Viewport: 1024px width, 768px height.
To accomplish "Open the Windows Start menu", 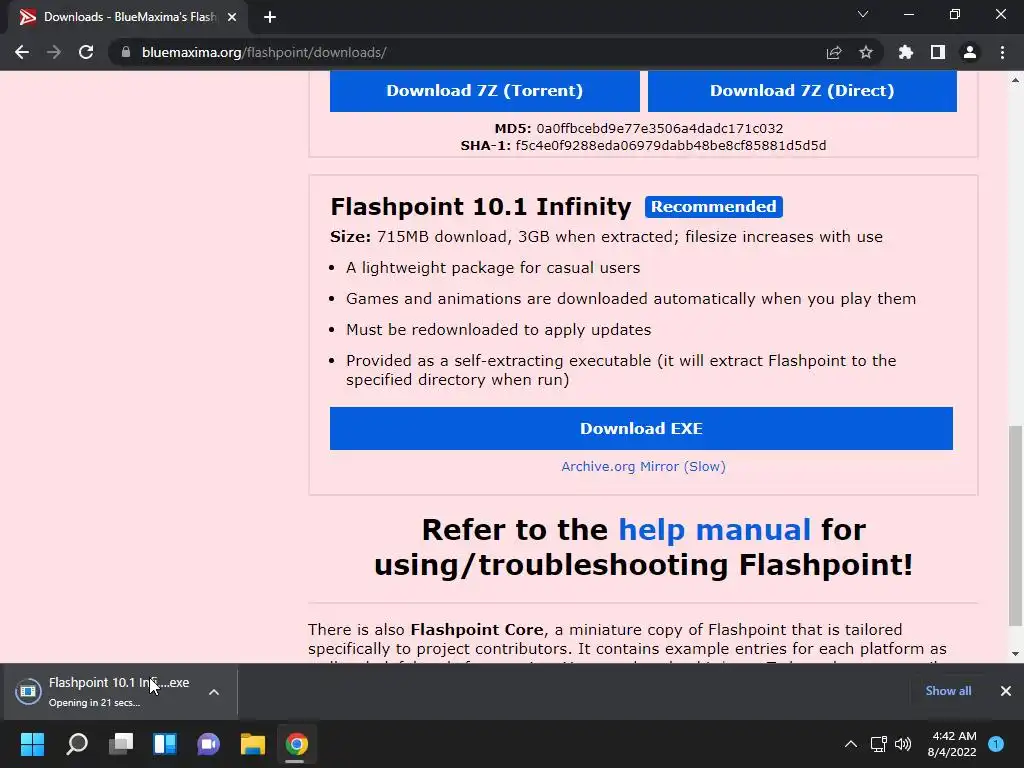I will point(32,744).
